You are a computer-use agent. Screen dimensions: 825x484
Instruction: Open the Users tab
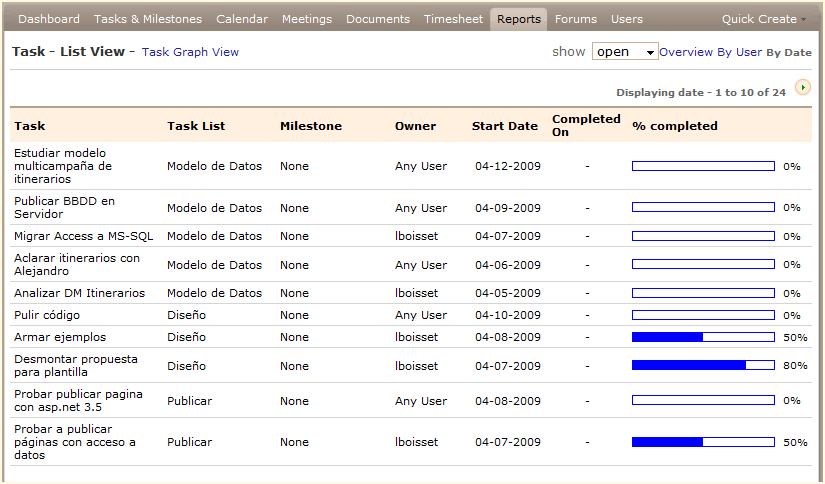pyautogui.click(x=627, y=19)
